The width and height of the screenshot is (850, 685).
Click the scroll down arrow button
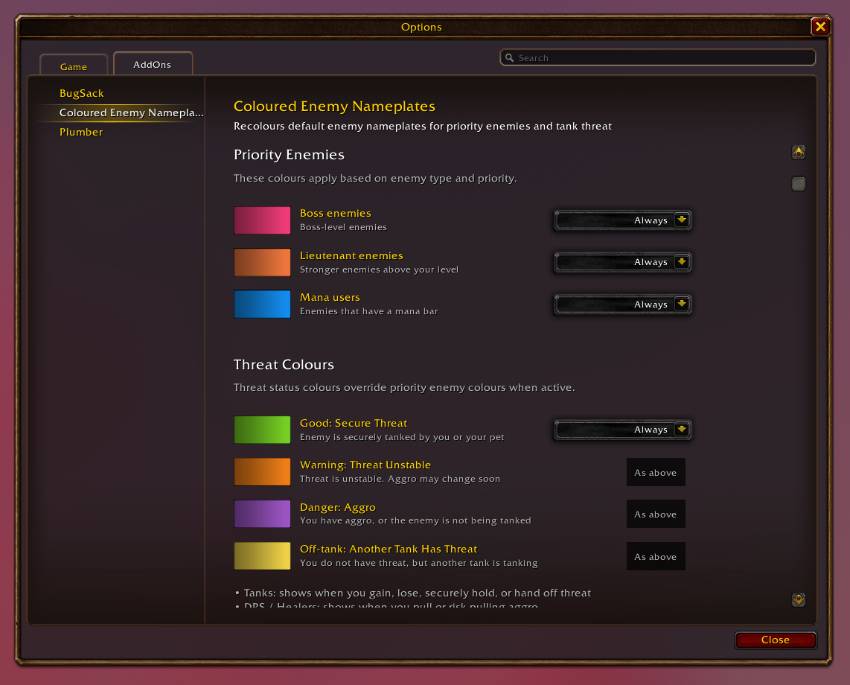point(798,599)
